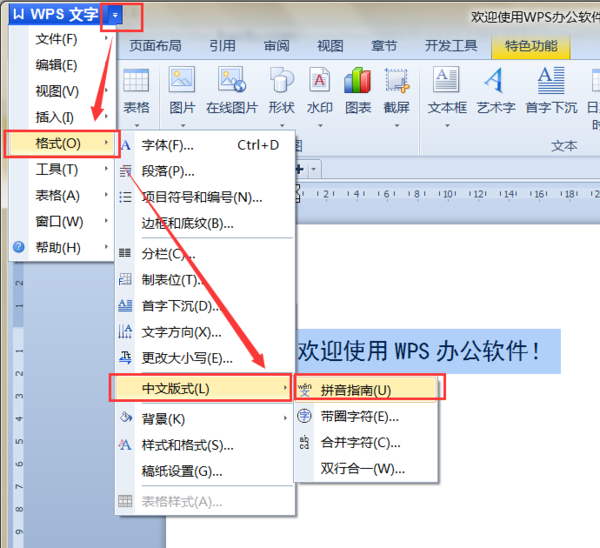Viewport: 600px width, 548px height.
Task: Click the Watermark icon
Action: coord(320,79)
